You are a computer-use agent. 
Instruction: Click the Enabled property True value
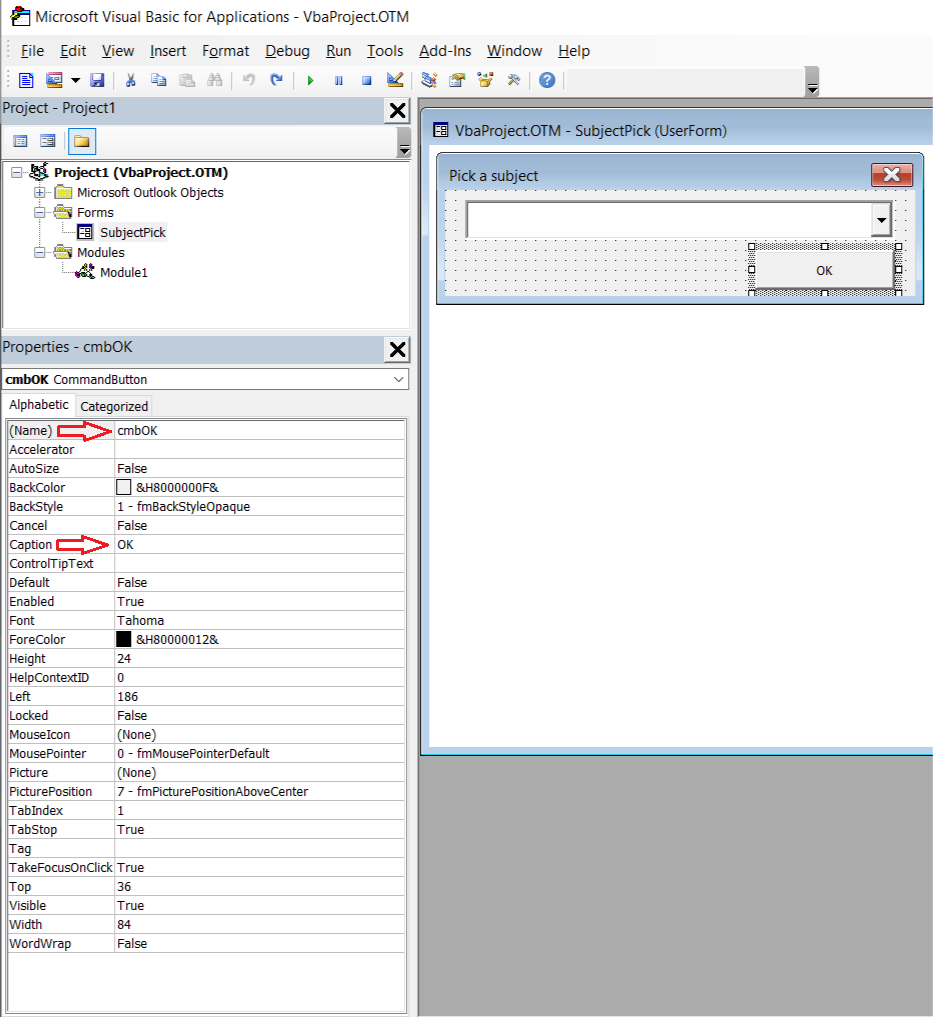point(260,601)
